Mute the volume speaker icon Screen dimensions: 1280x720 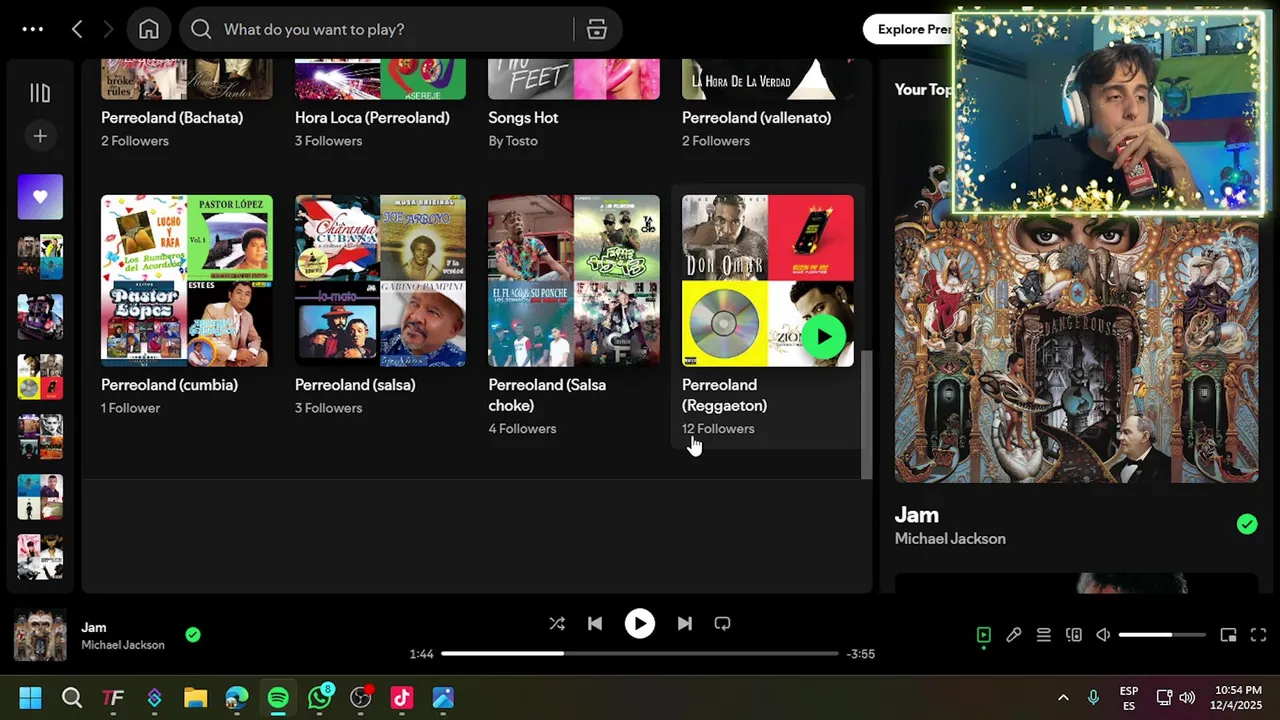pyautogui.click(x=1103, y=635)
